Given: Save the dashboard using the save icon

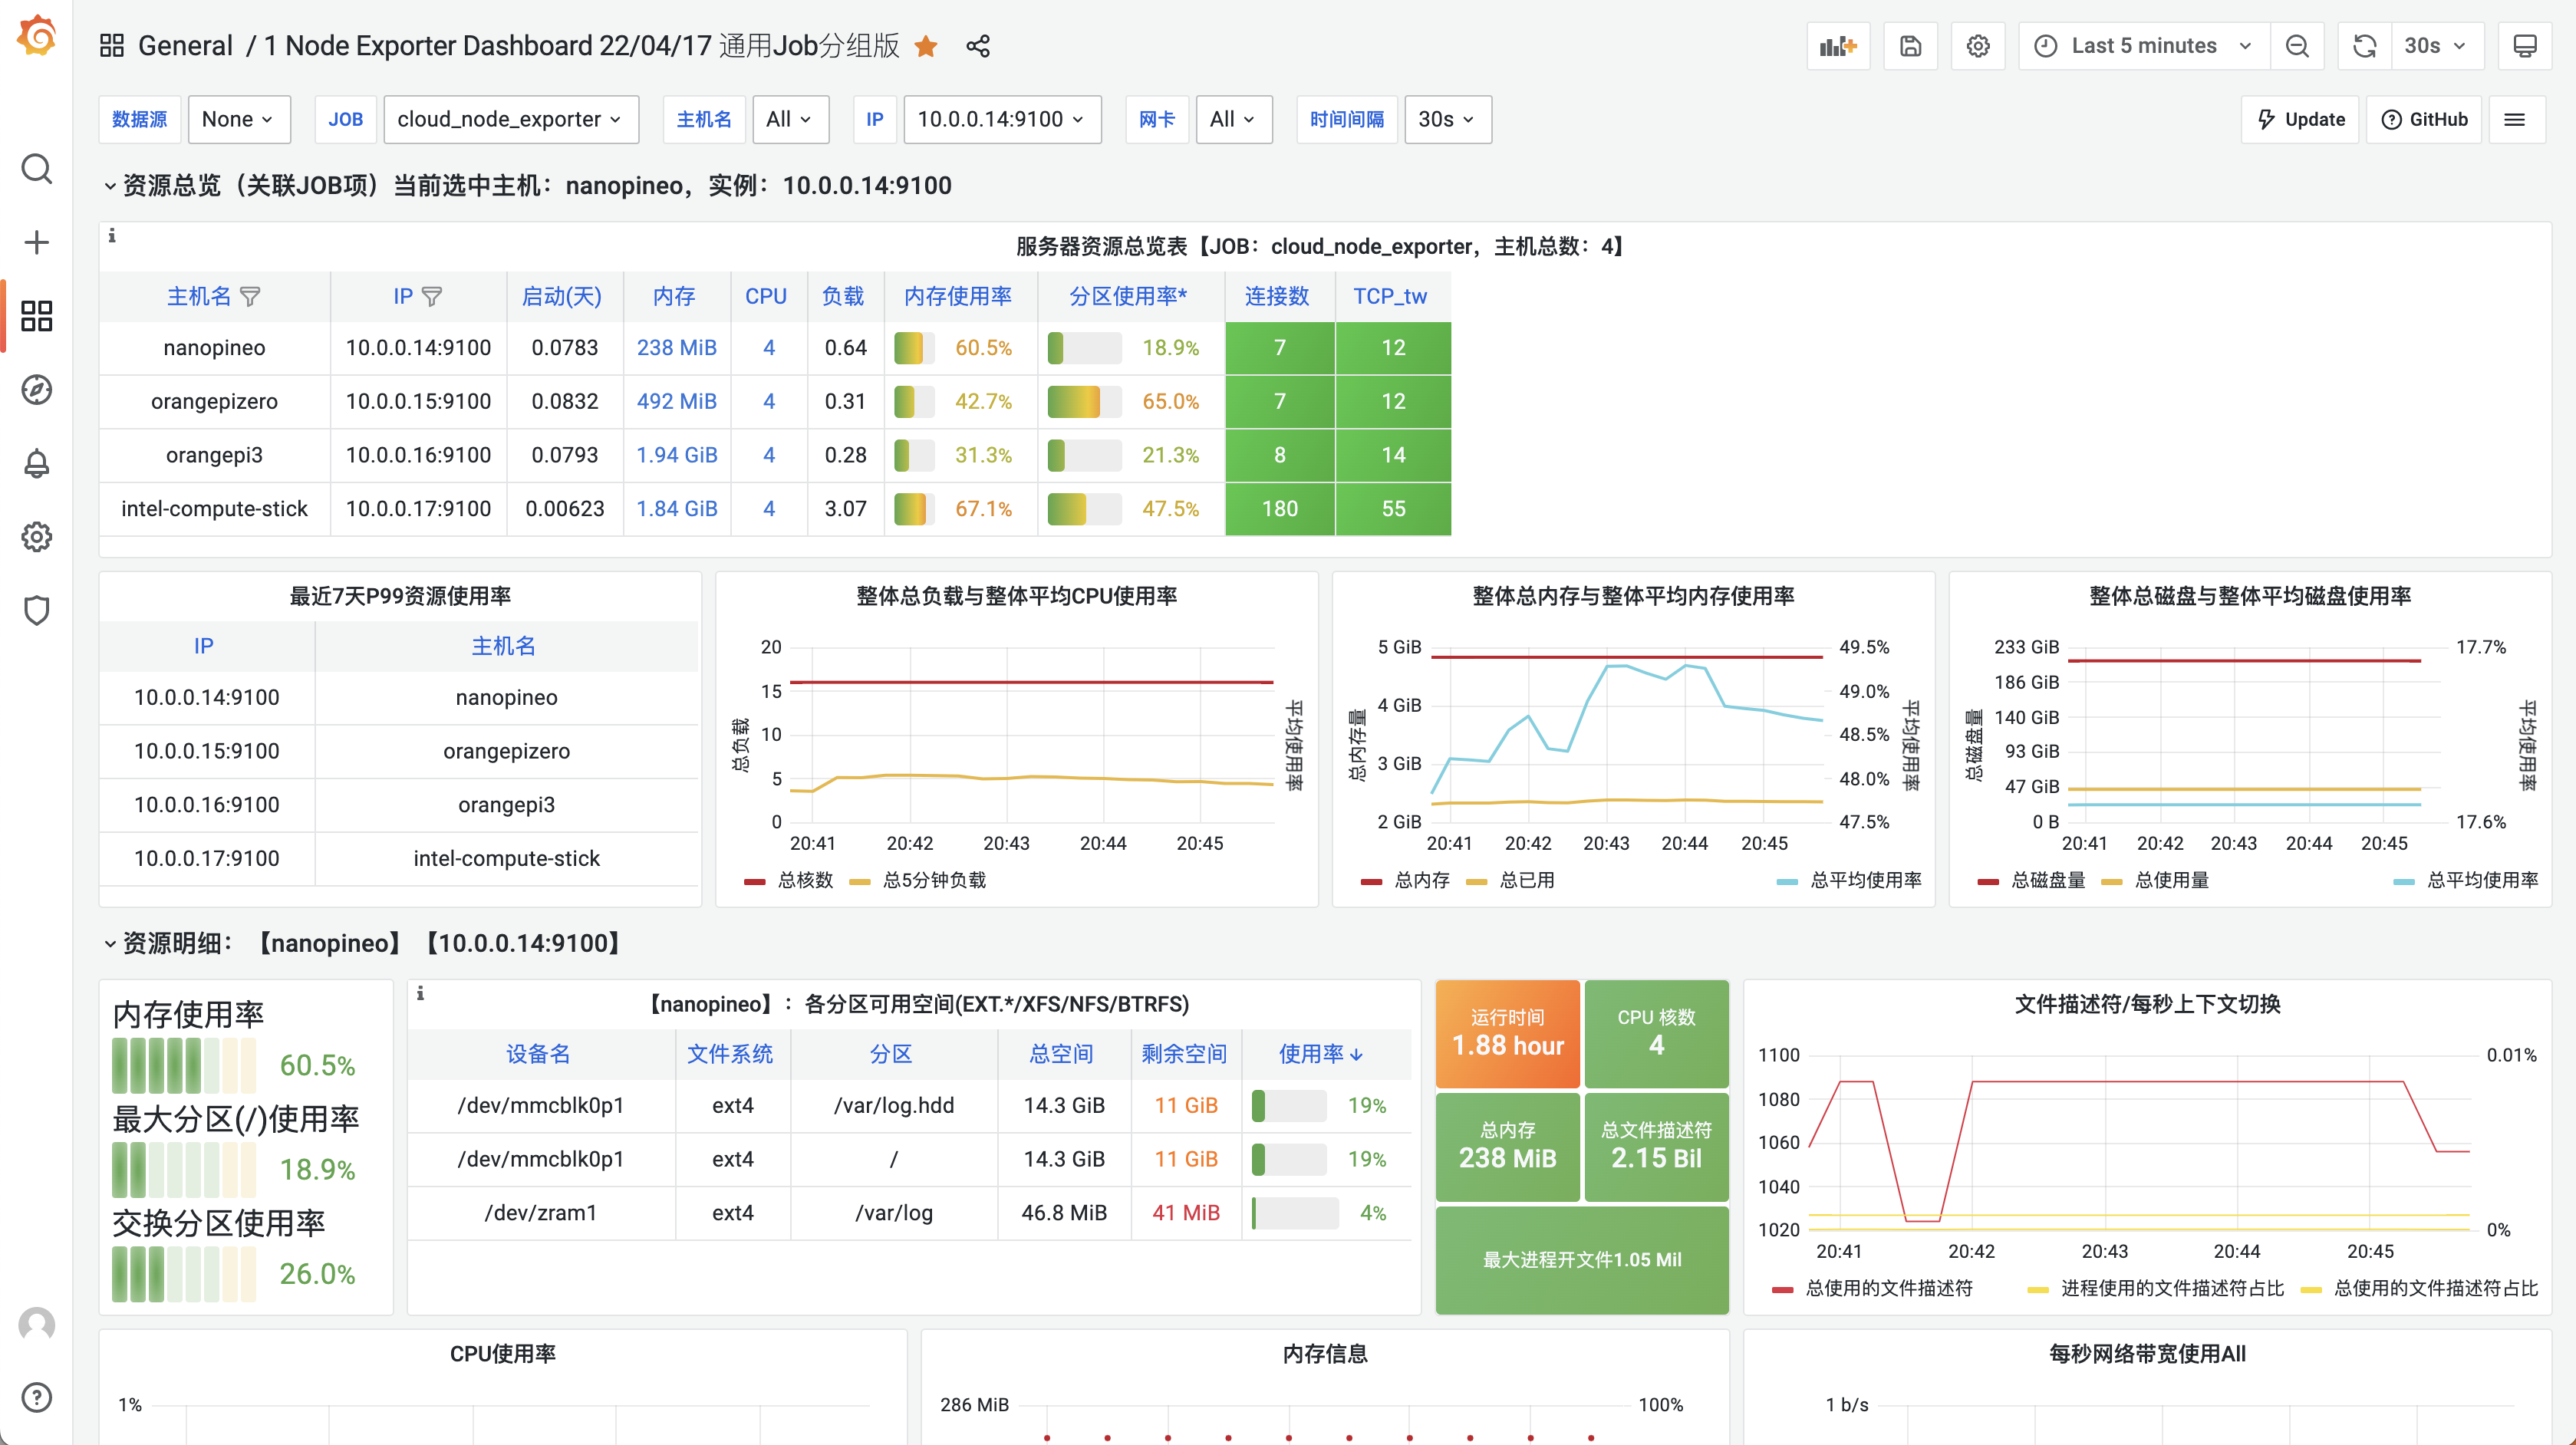Looking at the screenshot, I should (1911, 45).
